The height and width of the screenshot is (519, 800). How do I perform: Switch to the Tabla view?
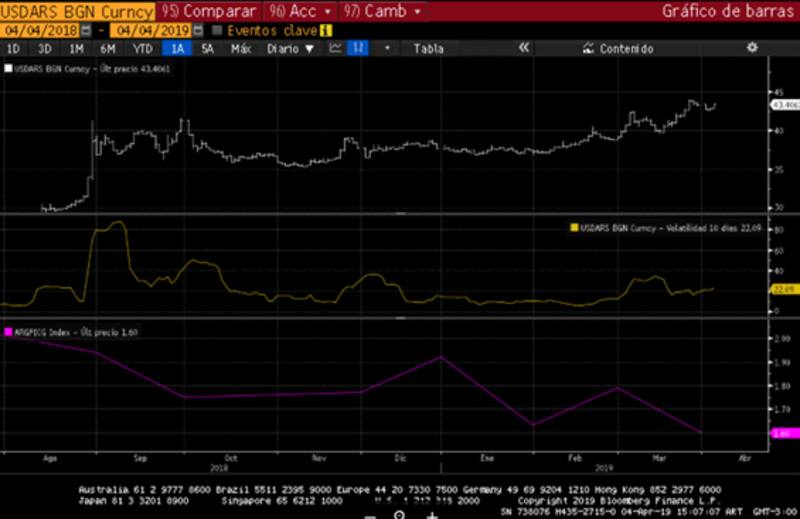click(x=429, y=48)
